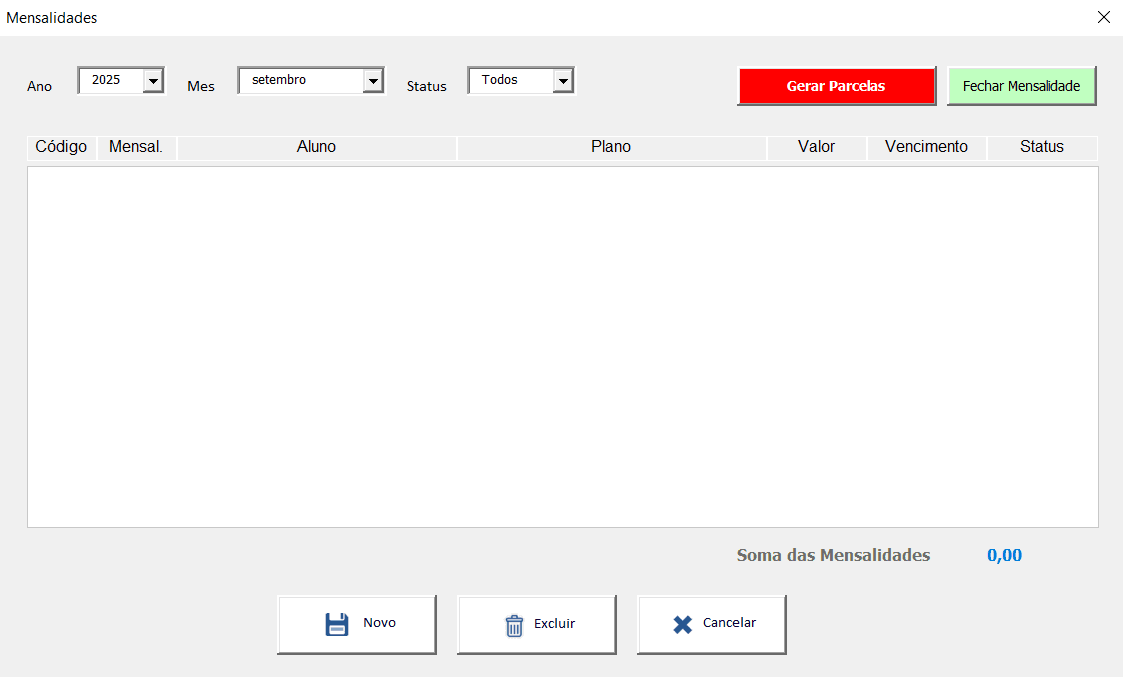Select the Código column header
Image resolution: width=1123 pixels, height=677 pixels.
(61, 147)
